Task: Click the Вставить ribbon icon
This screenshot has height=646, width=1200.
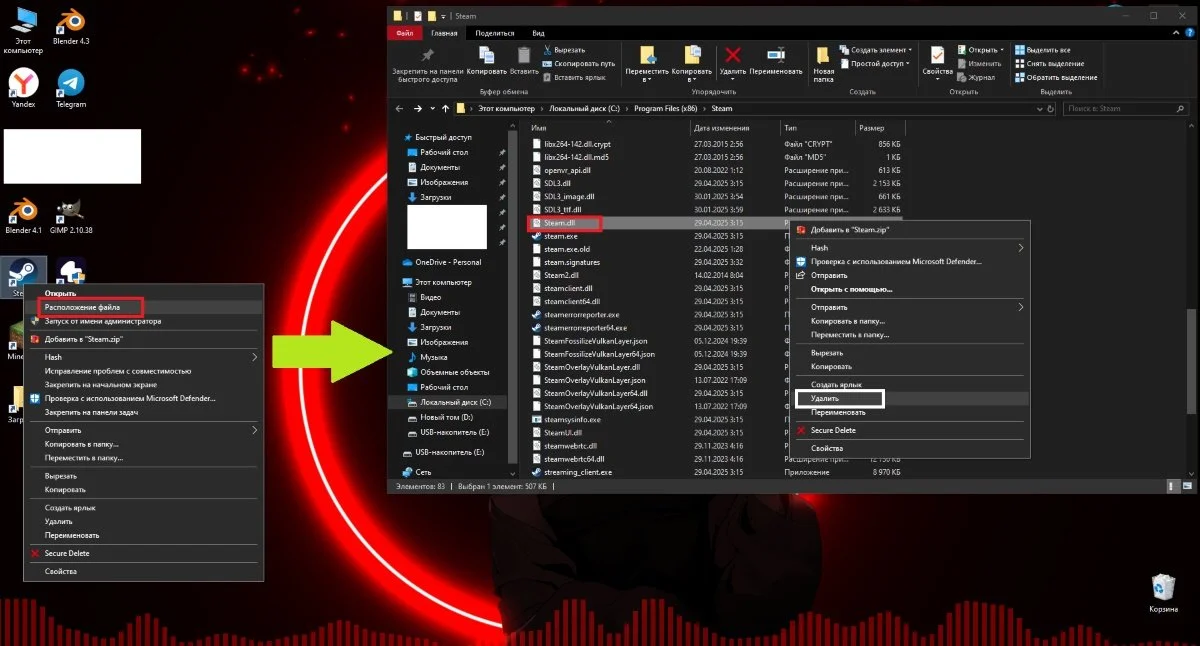Action: [x=524, y=60]
